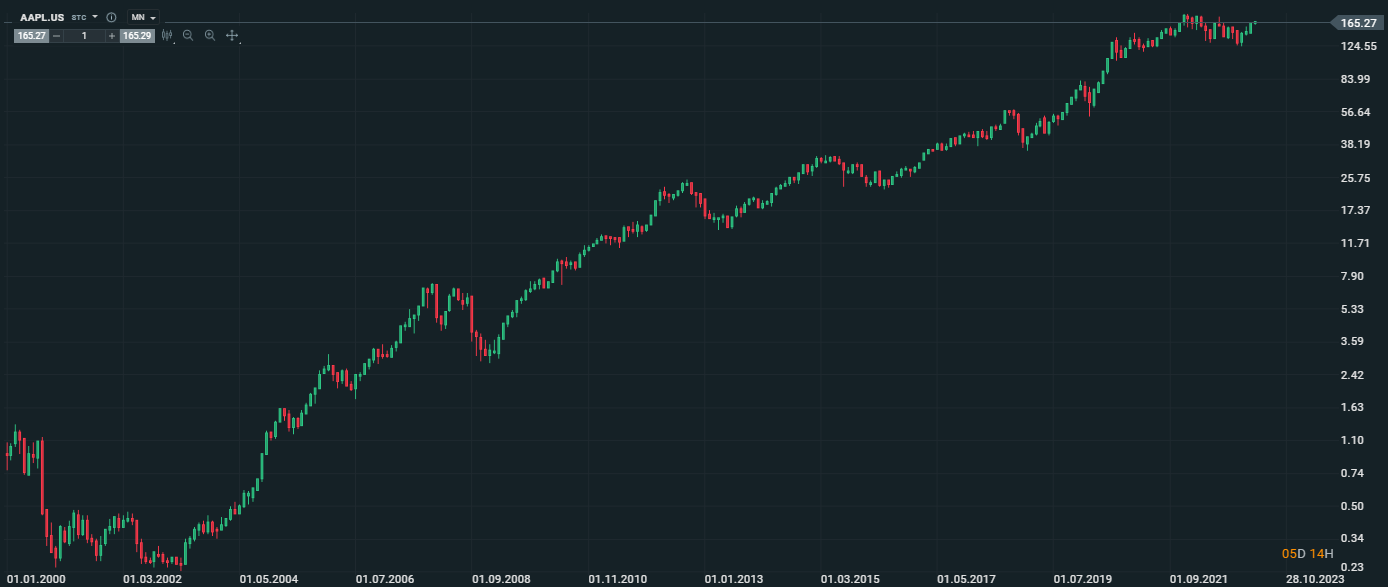
Task: Click the 165.27 sell price button
Action: pos(31,36)
